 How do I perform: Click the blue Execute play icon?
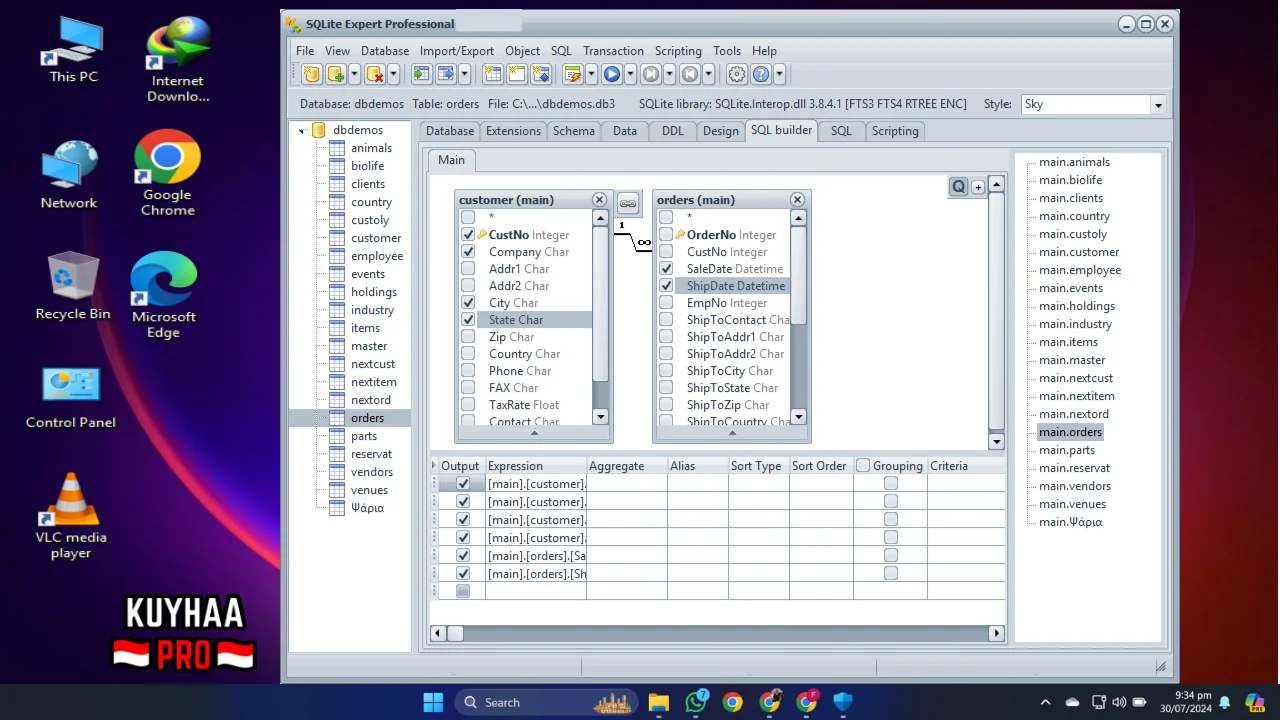point(611,74)
